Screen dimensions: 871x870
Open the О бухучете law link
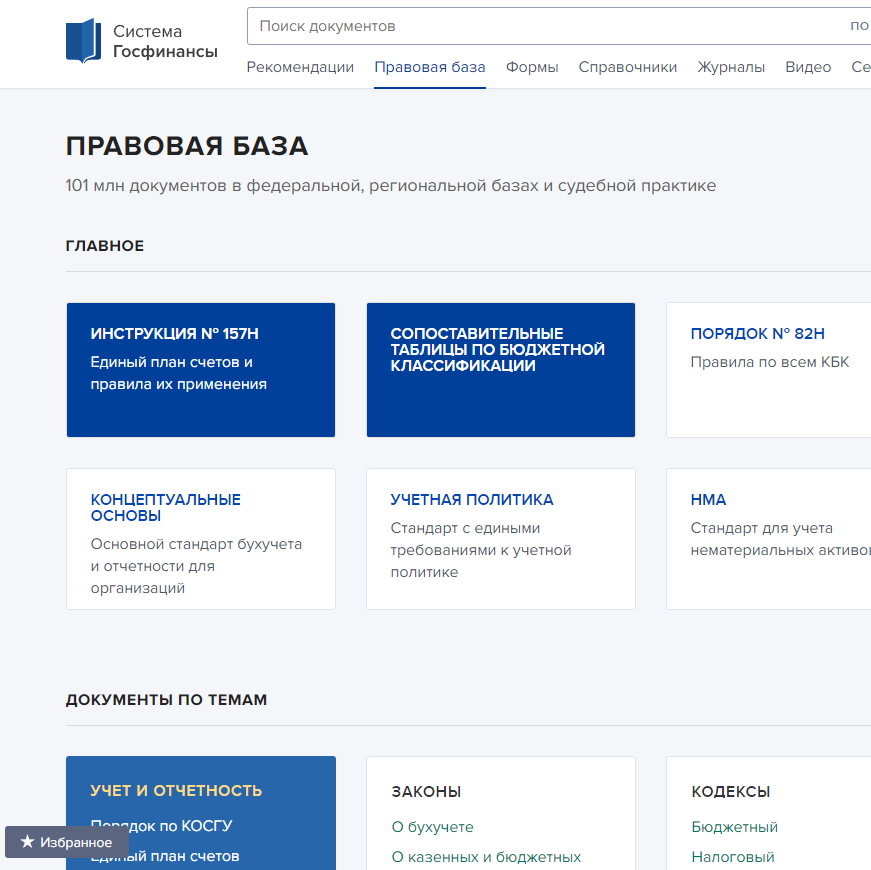pos(433,827)
